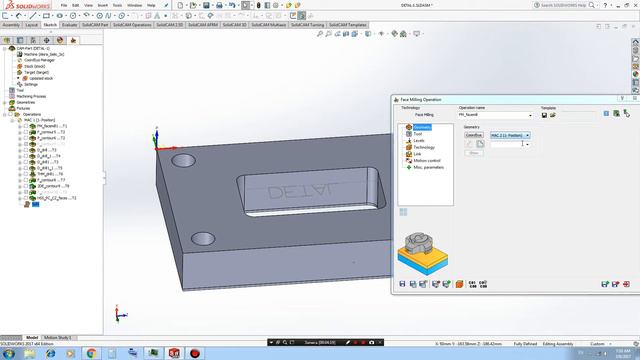Click the blue info icon in dialog header
Screen dimensions: 640x360
click(606, 113)
